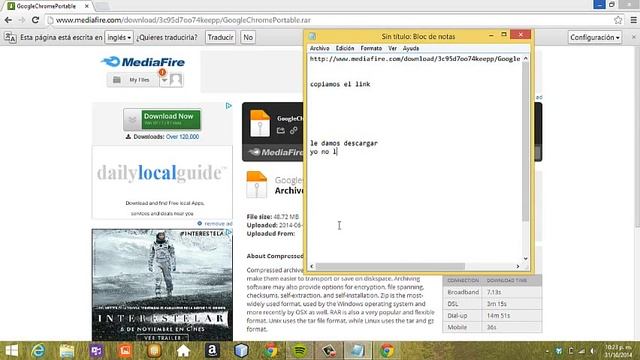This screenshot has width=640, height=360.
Task: Open Chrome's hamburger menu
Action: click(x=633, y=20)
